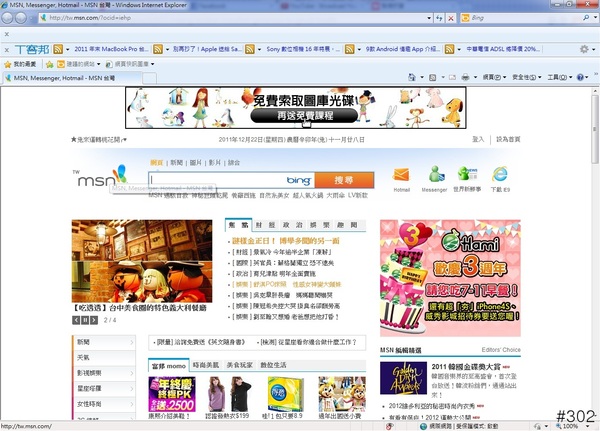Click the Print icon in the command bar

coord(465,77)
